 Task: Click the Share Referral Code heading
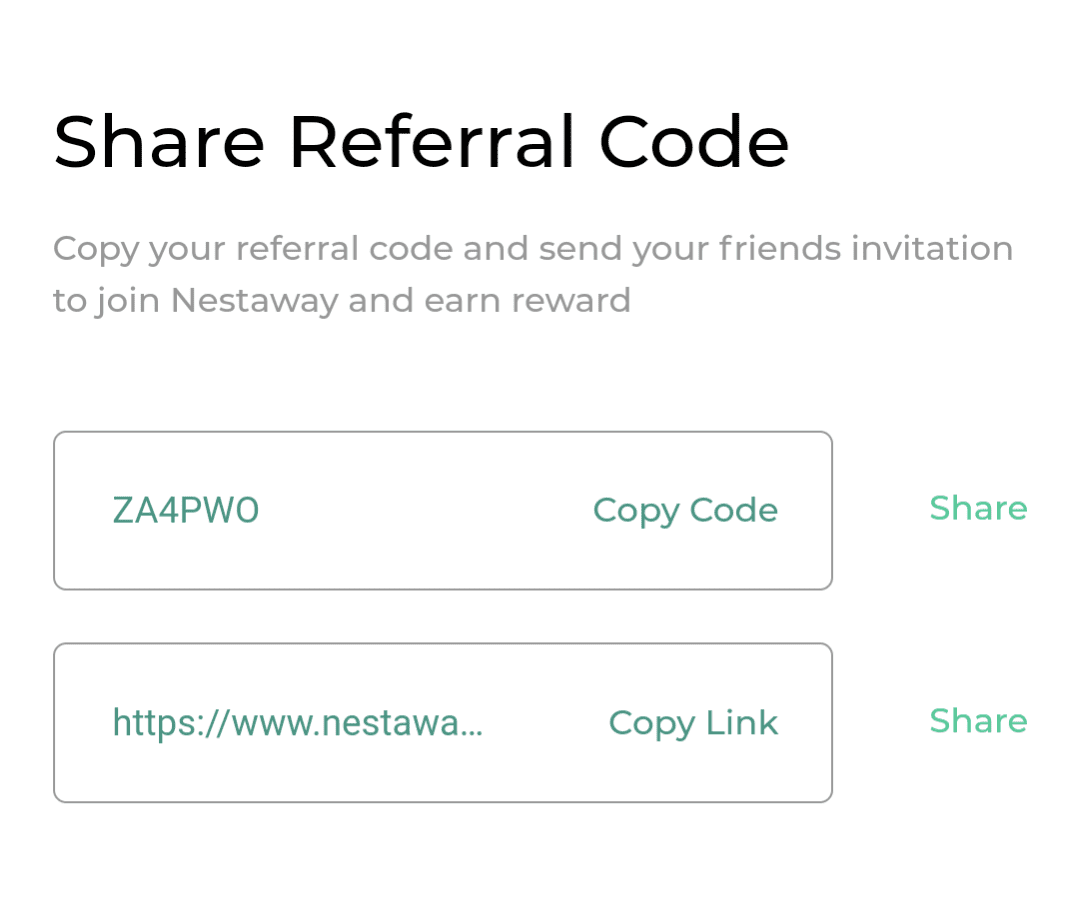(421, 142)
